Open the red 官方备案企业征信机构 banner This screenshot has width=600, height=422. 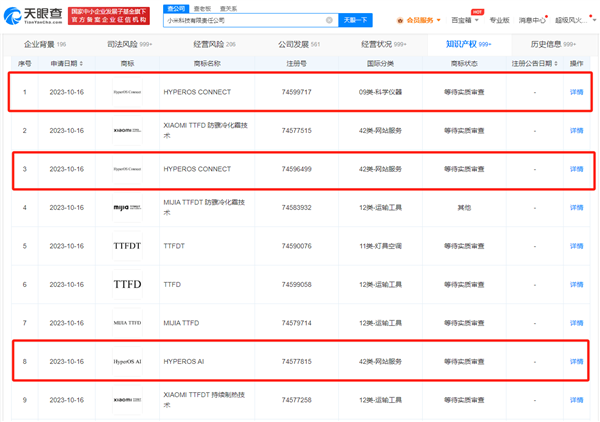pos(109,16)
